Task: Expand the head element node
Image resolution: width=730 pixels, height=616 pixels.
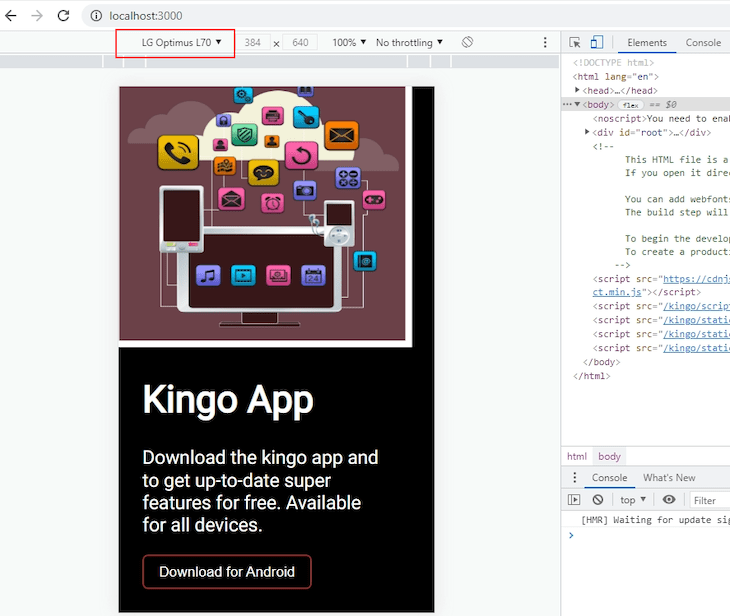Action: tap(577, 90)
